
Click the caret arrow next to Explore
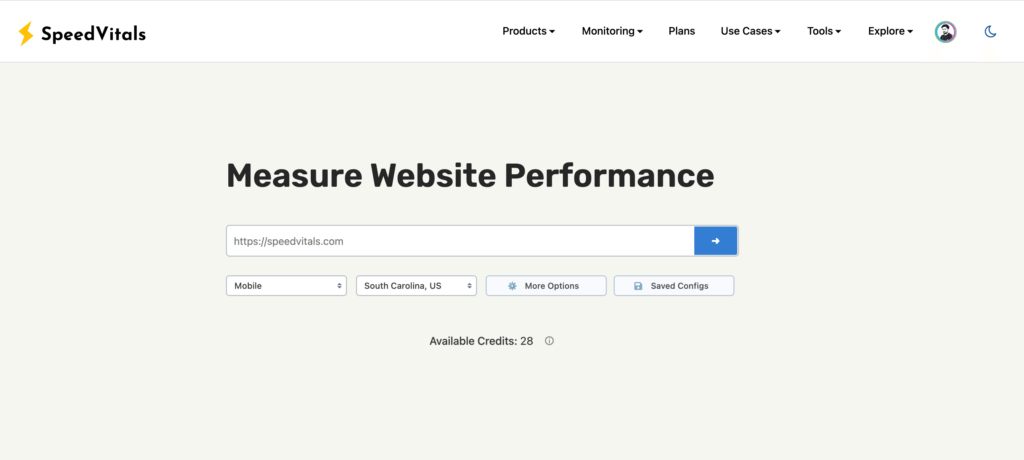coord(910,32)
